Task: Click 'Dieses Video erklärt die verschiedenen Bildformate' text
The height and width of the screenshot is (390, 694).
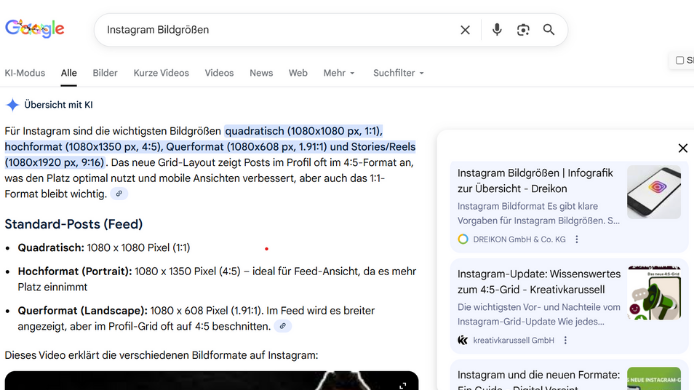Action: pyautogui.click(x=161, y=355)
